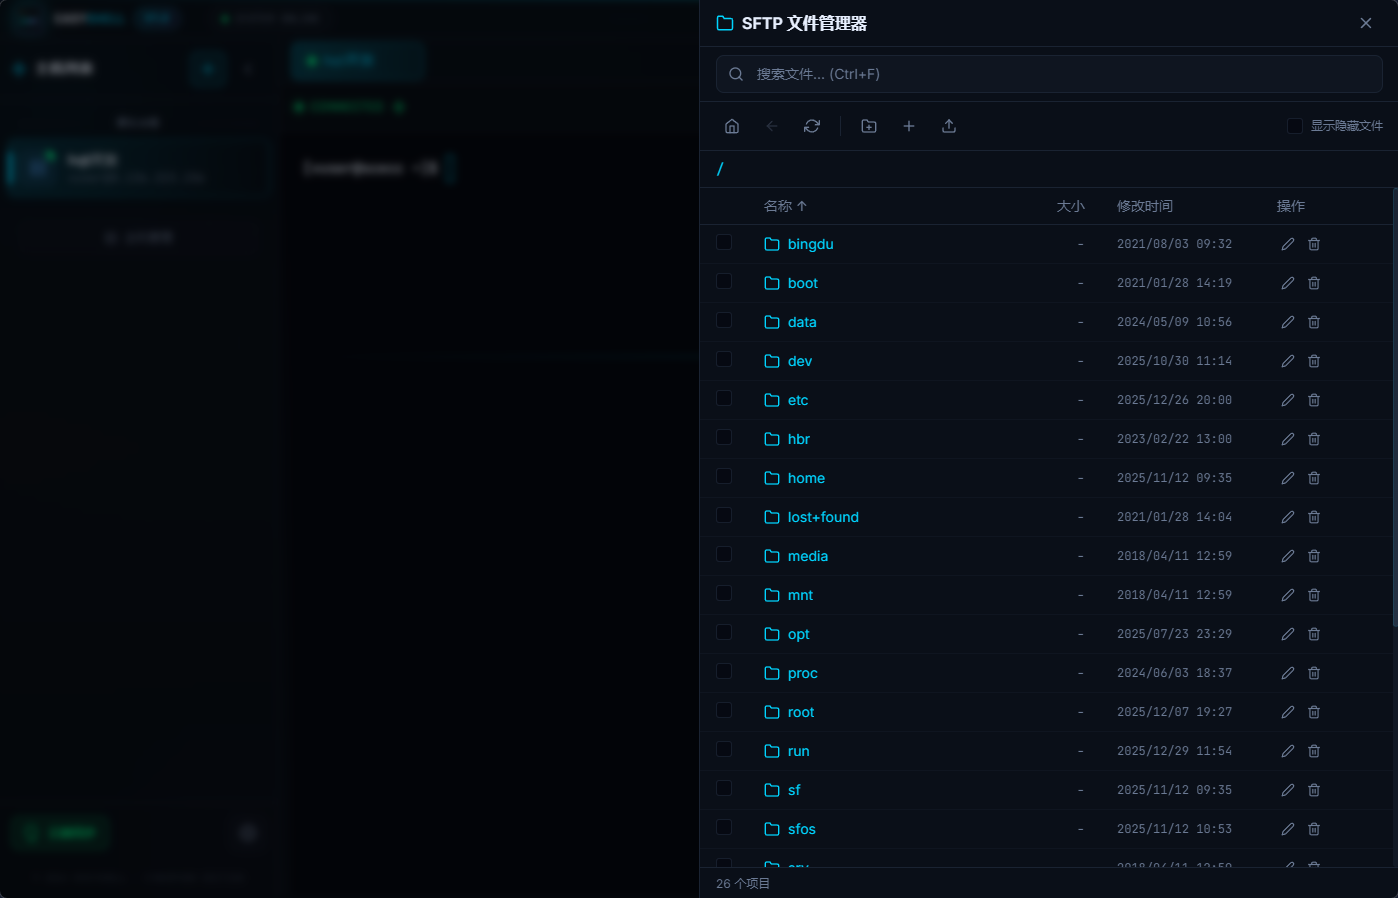Image resolution: width=1398 pixels, height=898 pixels.
Task: Close the SFTP 文件管理器 panel
Action: point(1366,23)
